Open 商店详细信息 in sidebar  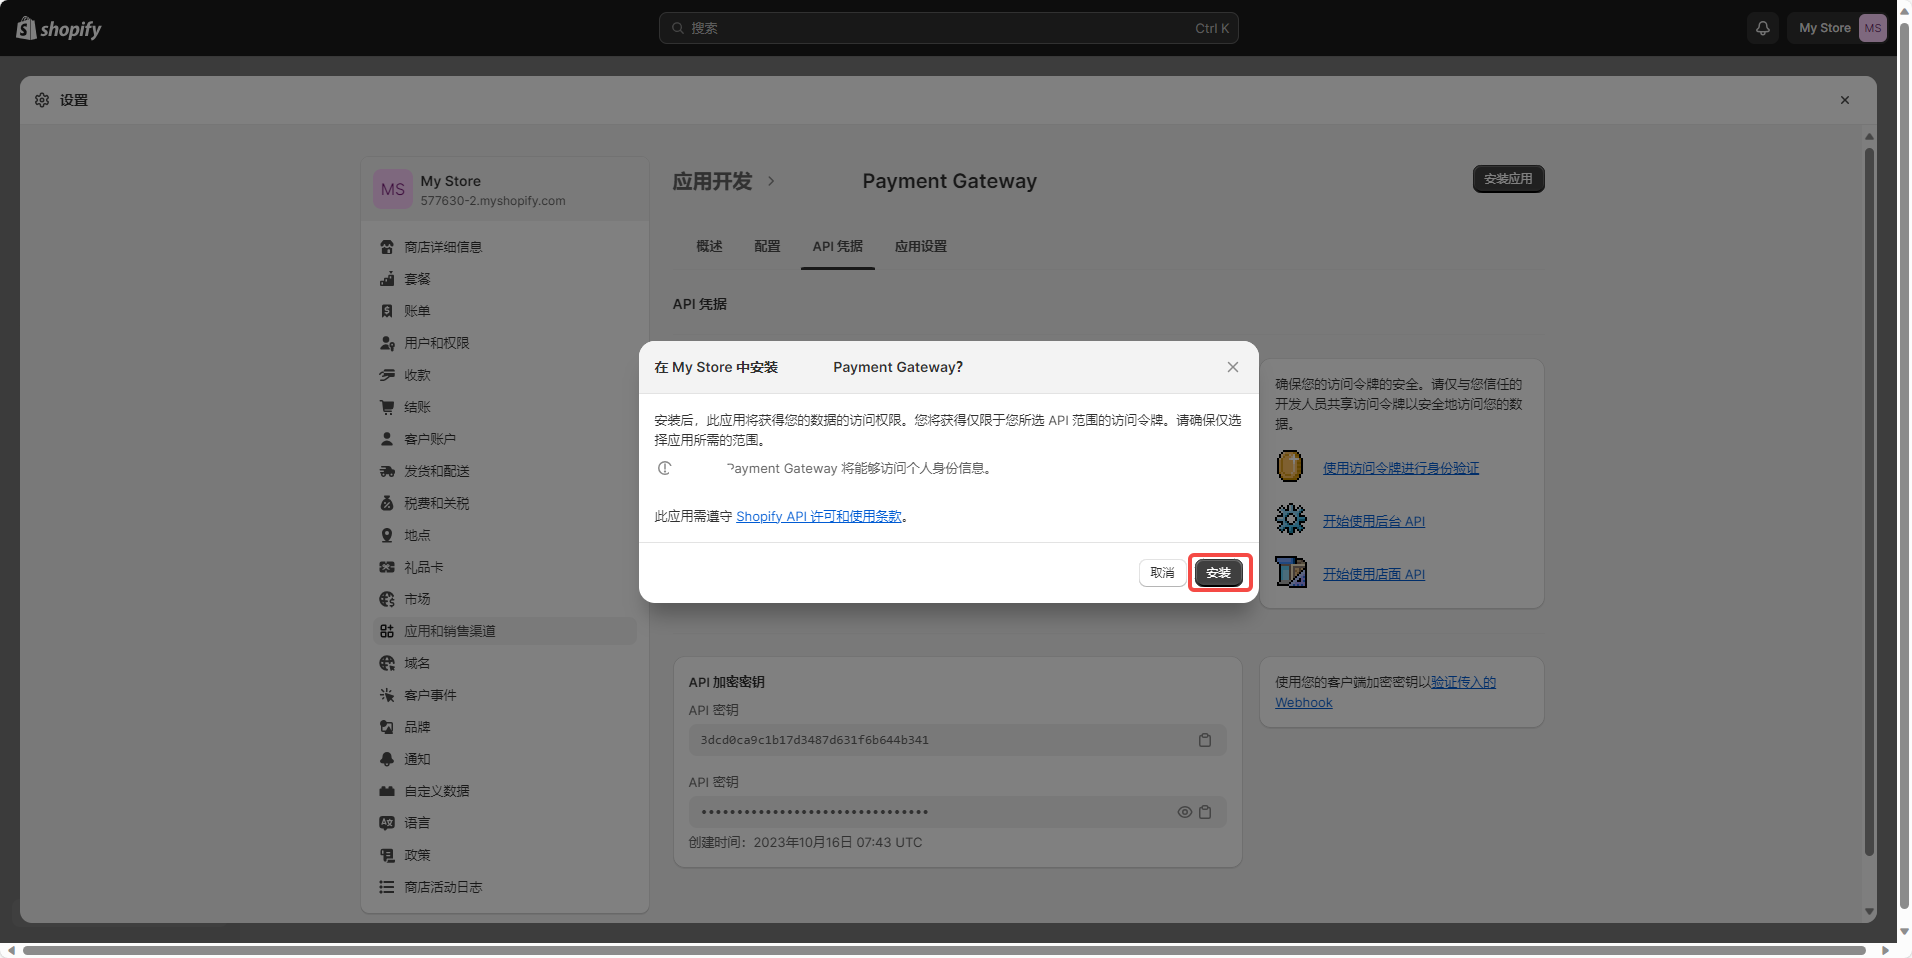click(505, 247)
